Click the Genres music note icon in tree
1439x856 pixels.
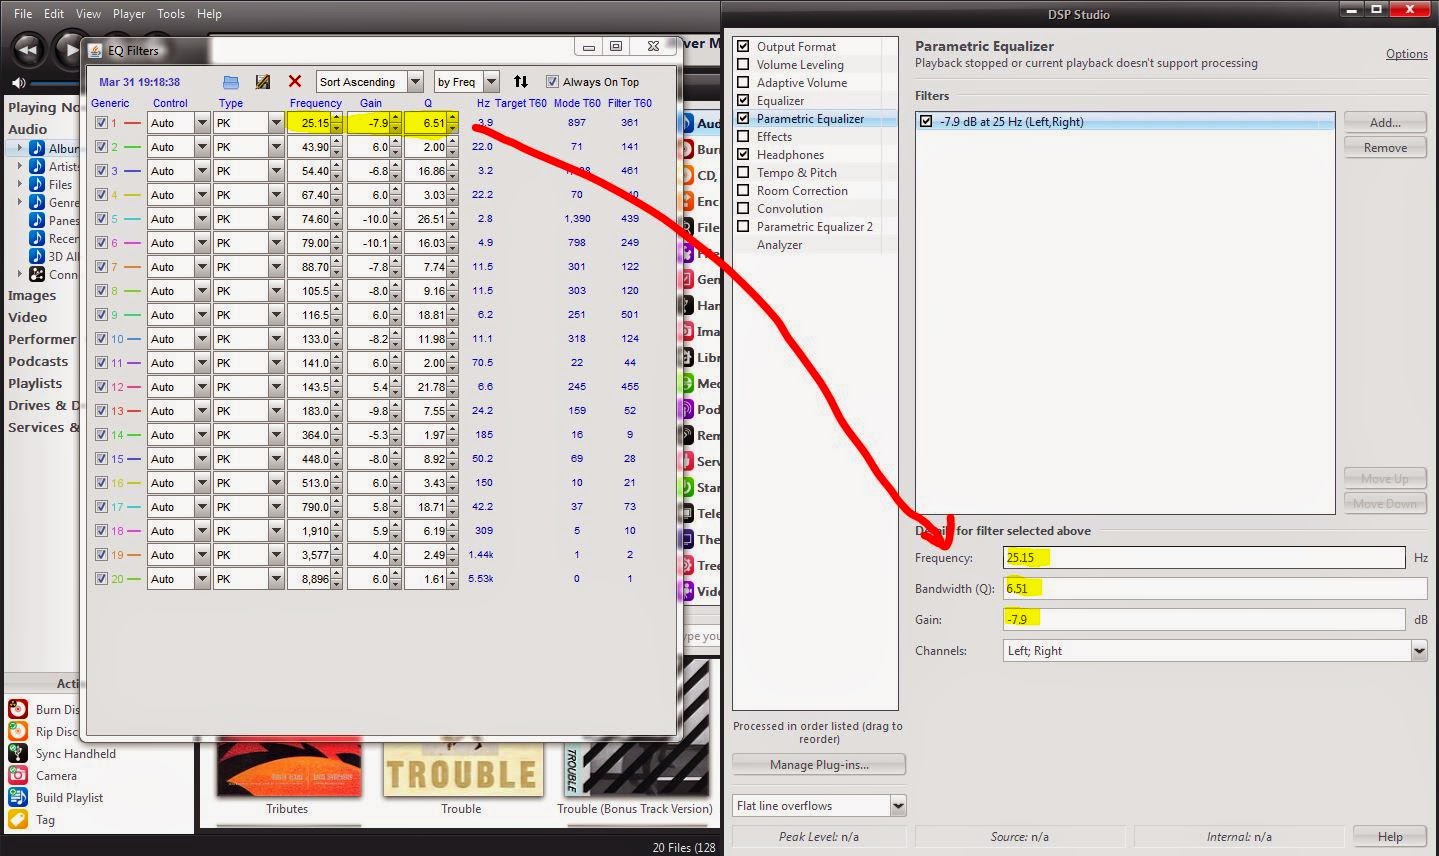(37, 202)
